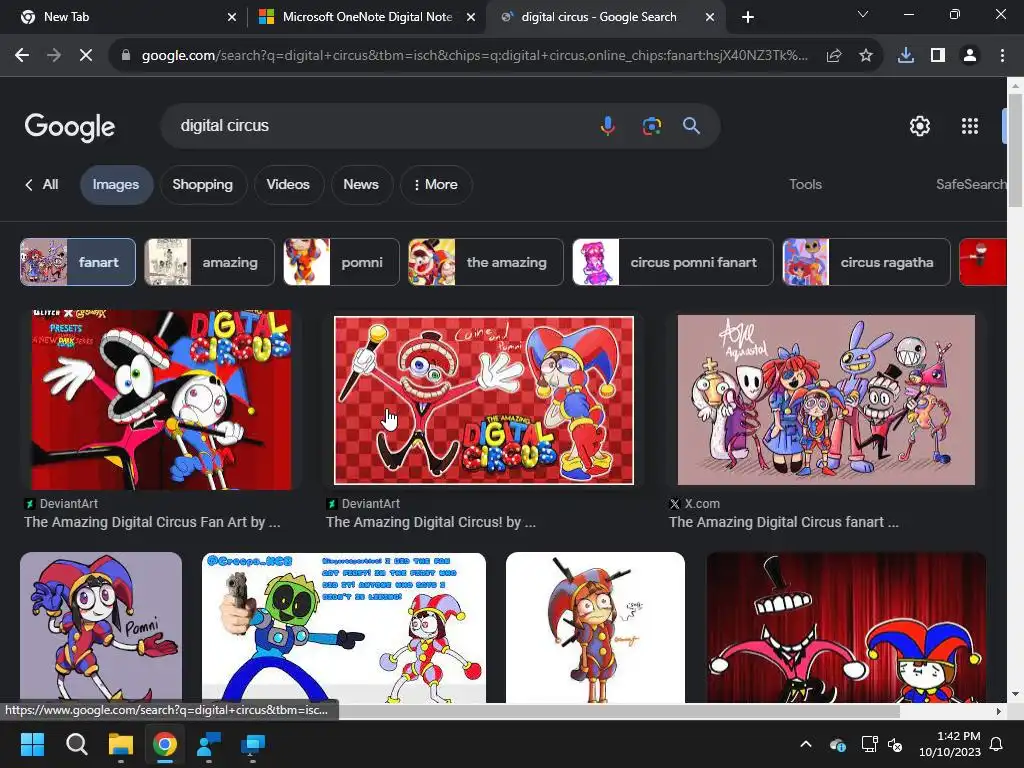The width and height of the screenshot is (1024, 768).
Task: Open Chrome downloads icon
Action: pos(906,56)
